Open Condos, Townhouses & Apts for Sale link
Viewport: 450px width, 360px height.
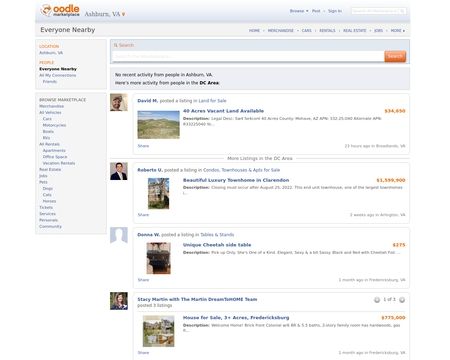click(241, 170)
